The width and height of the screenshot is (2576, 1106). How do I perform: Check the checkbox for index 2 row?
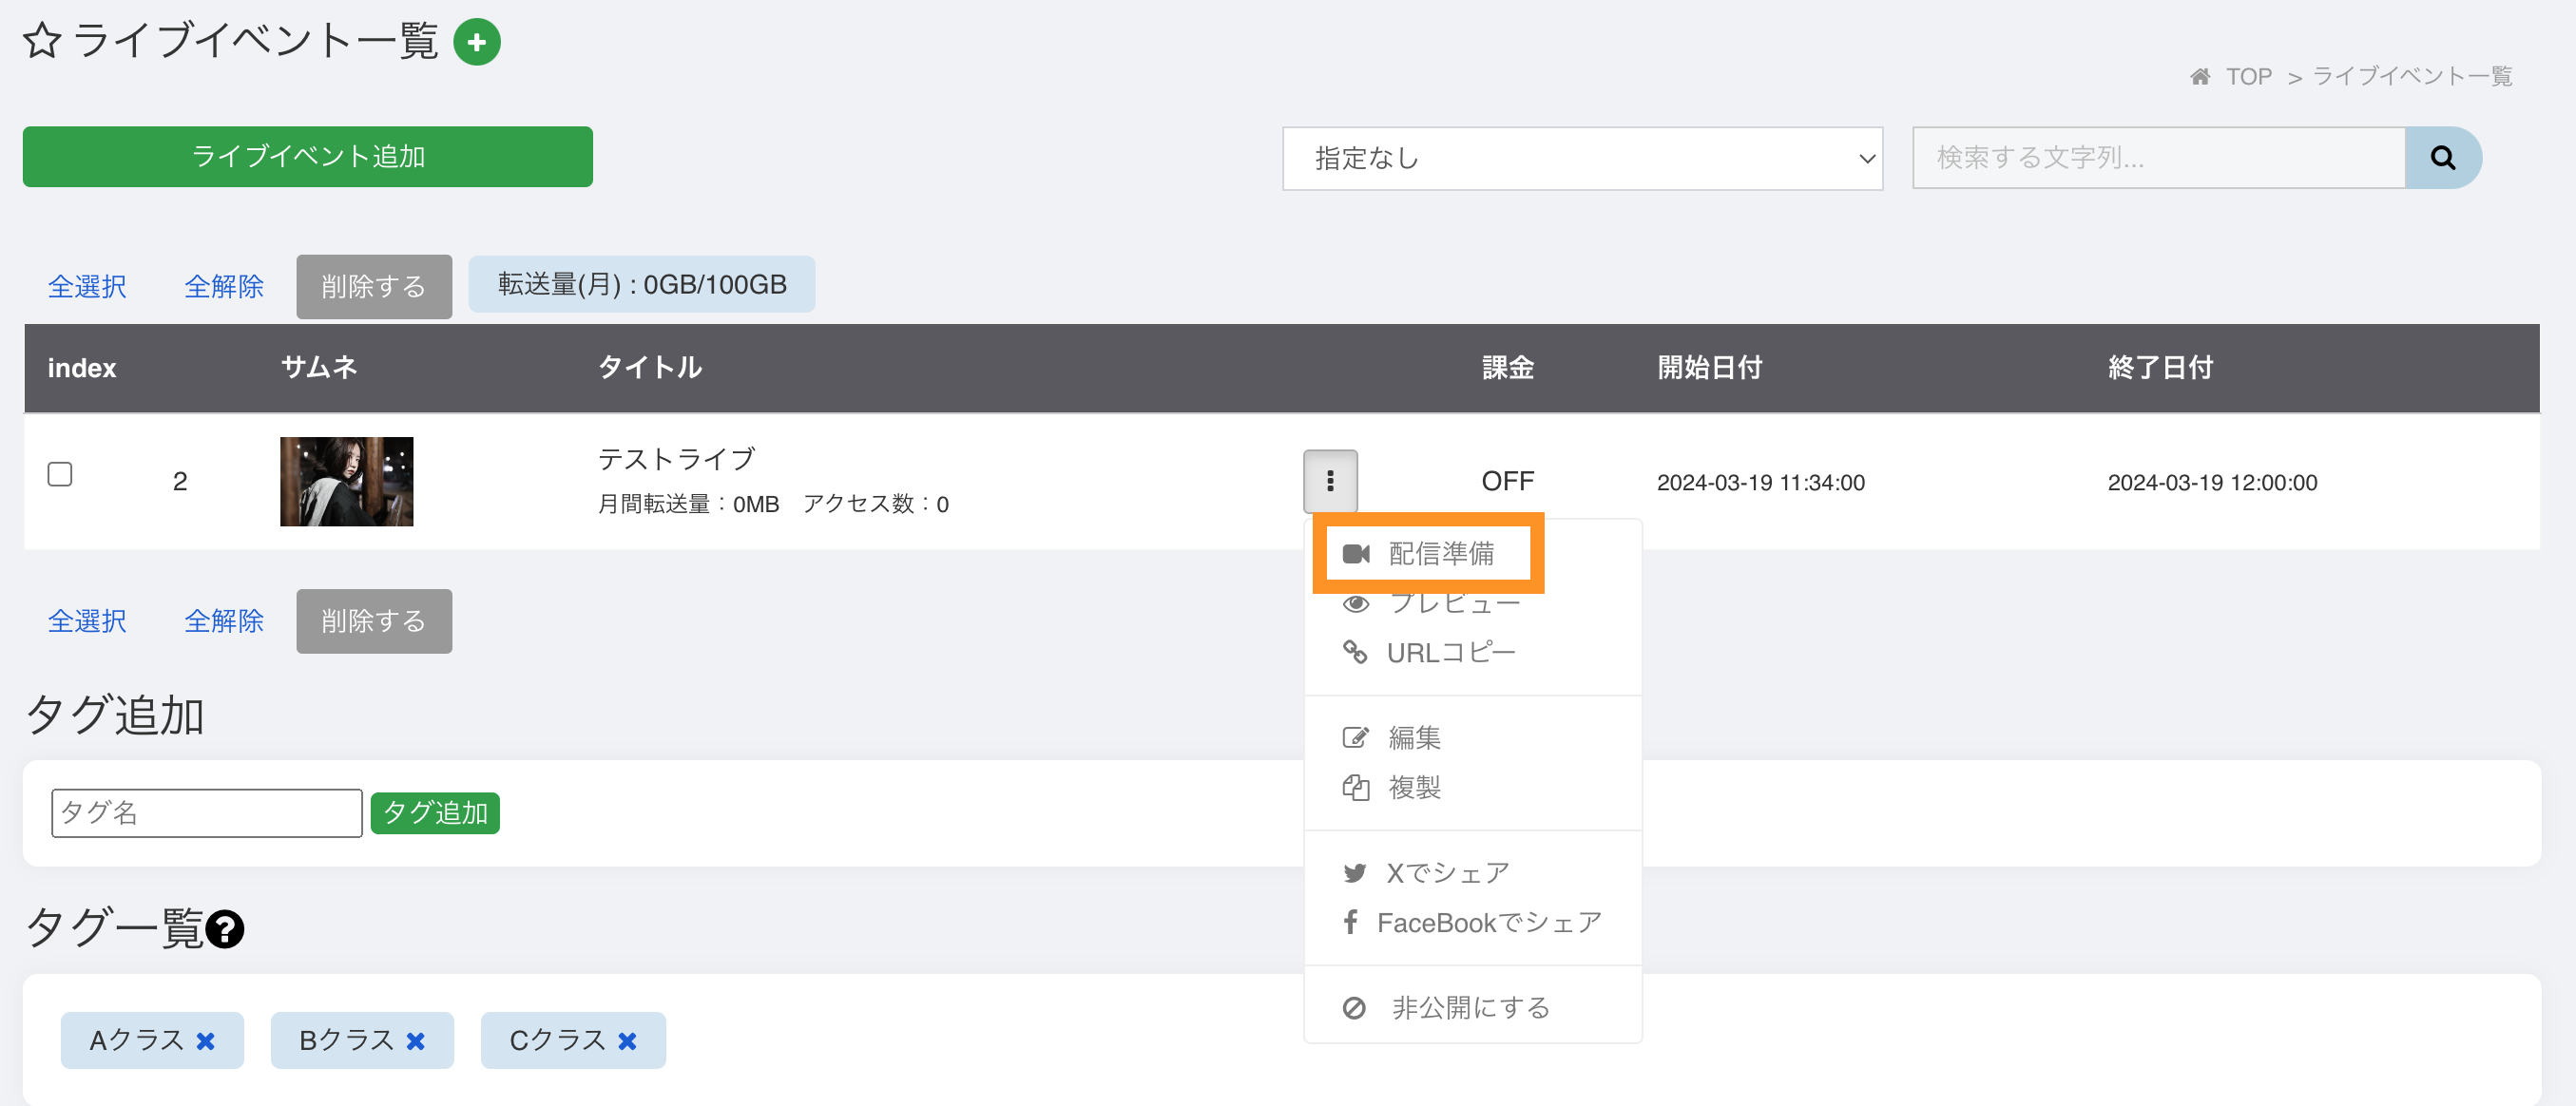tap(60, 474)
